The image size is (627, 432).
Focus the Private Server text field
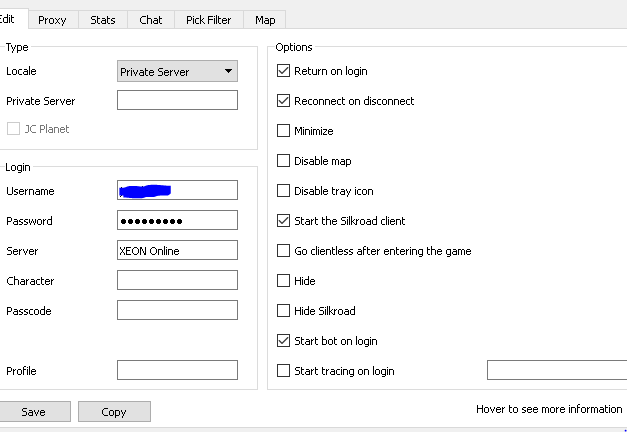pyautogui.click(x=177, y=101)
